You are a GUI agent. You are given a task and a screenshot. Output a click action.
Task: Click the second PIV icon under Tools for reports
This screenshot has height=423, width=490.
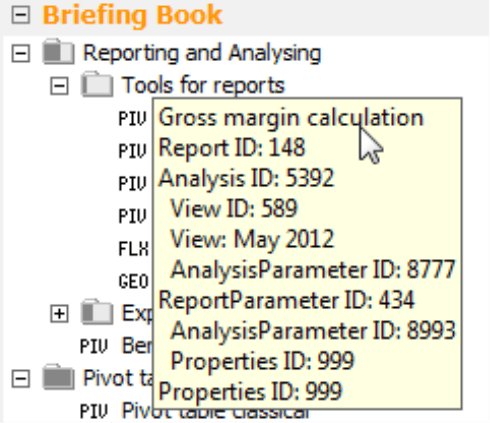132,151
